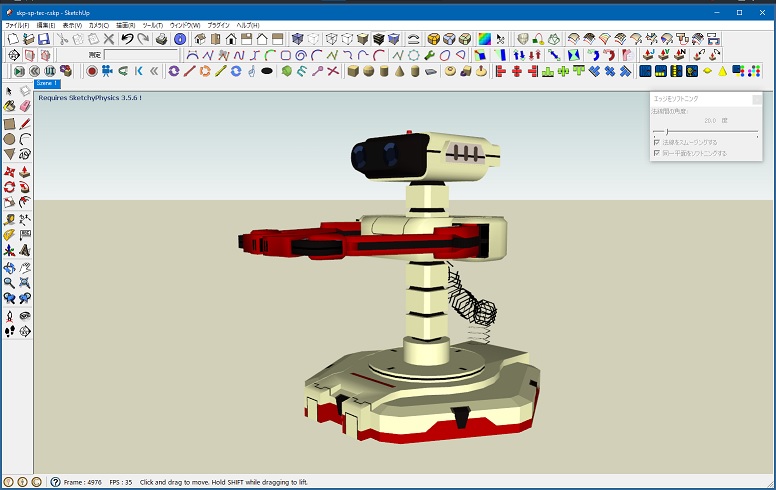This screenshot has height=490, width=776.
Task: Click the angle slider in Soften Edges
Action: (667, 131)
